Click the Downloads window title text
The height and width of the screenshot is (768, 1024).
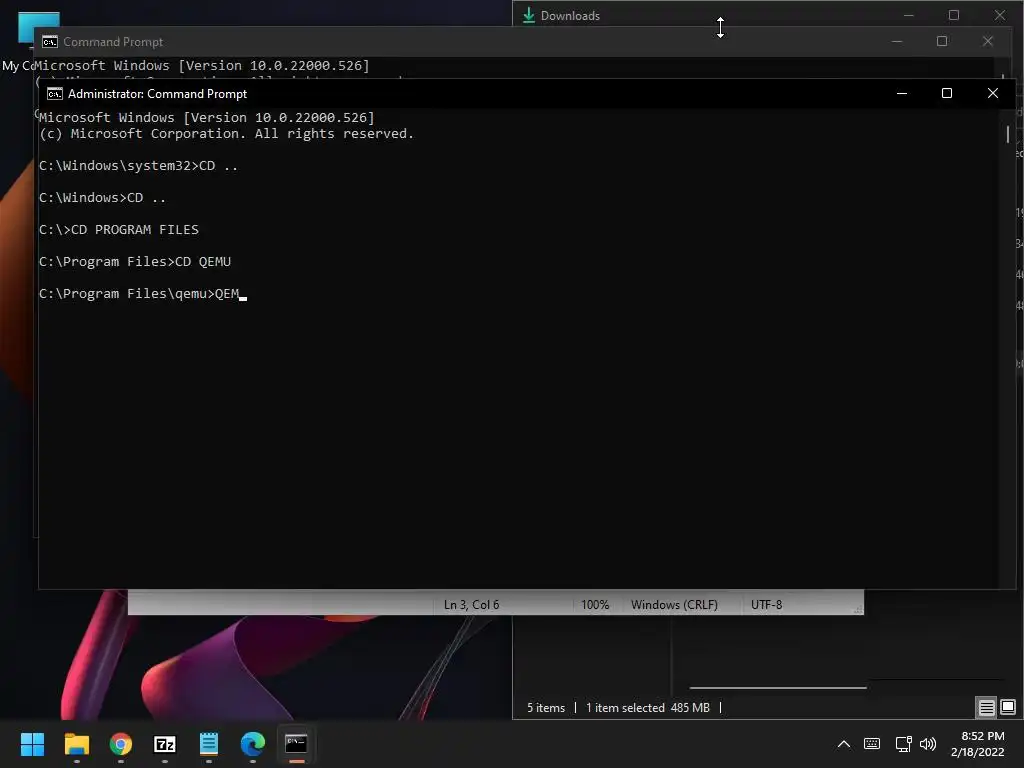tap(570, 16)
